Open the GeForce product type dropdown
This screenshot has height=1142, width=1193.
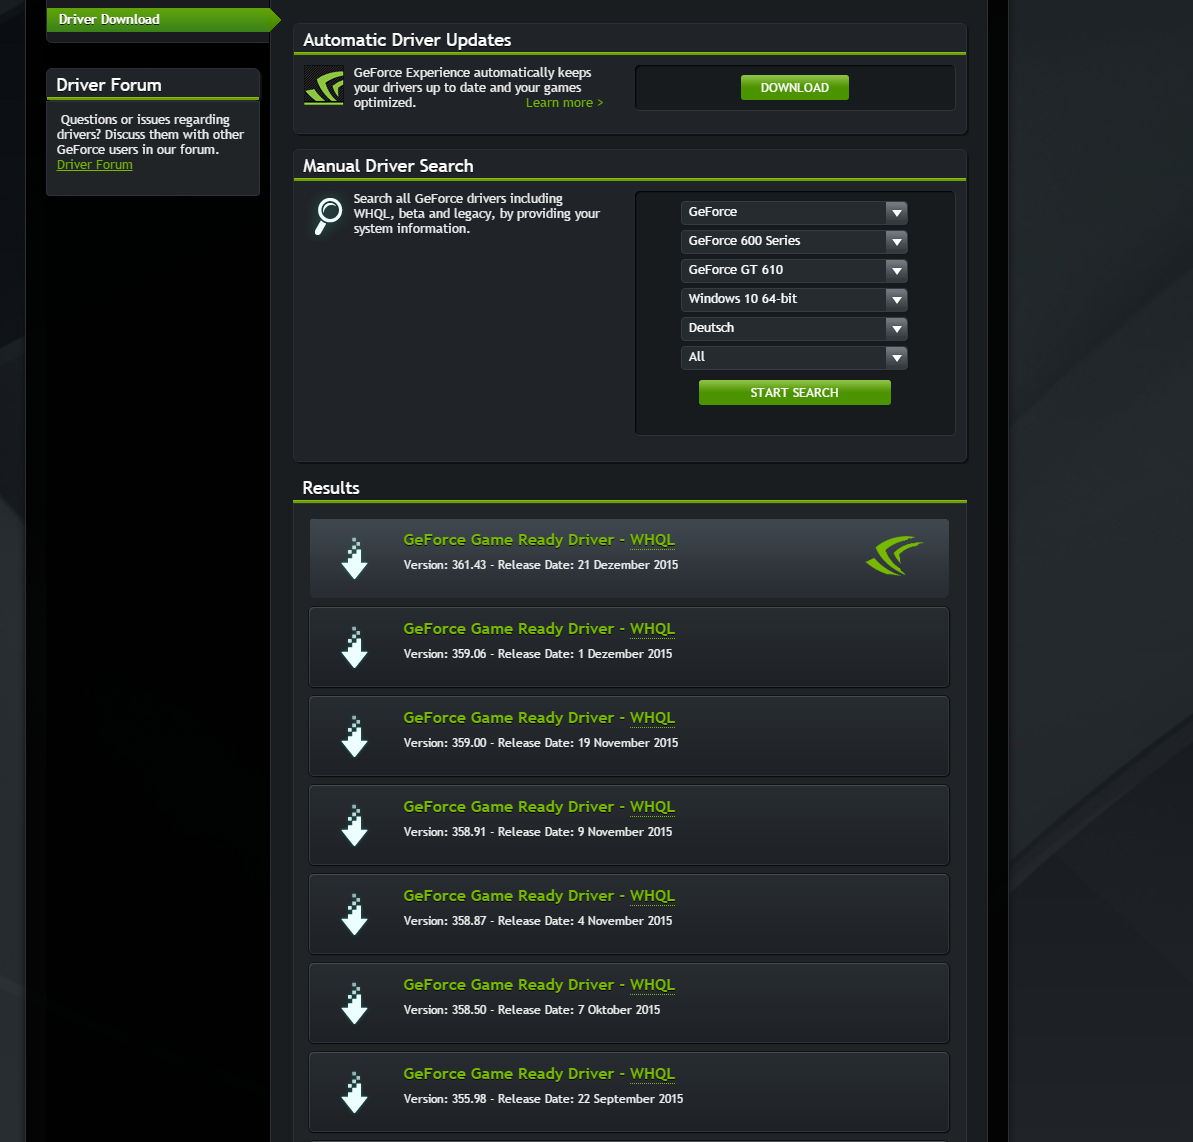pyautogui.click(x=794, y=212)
